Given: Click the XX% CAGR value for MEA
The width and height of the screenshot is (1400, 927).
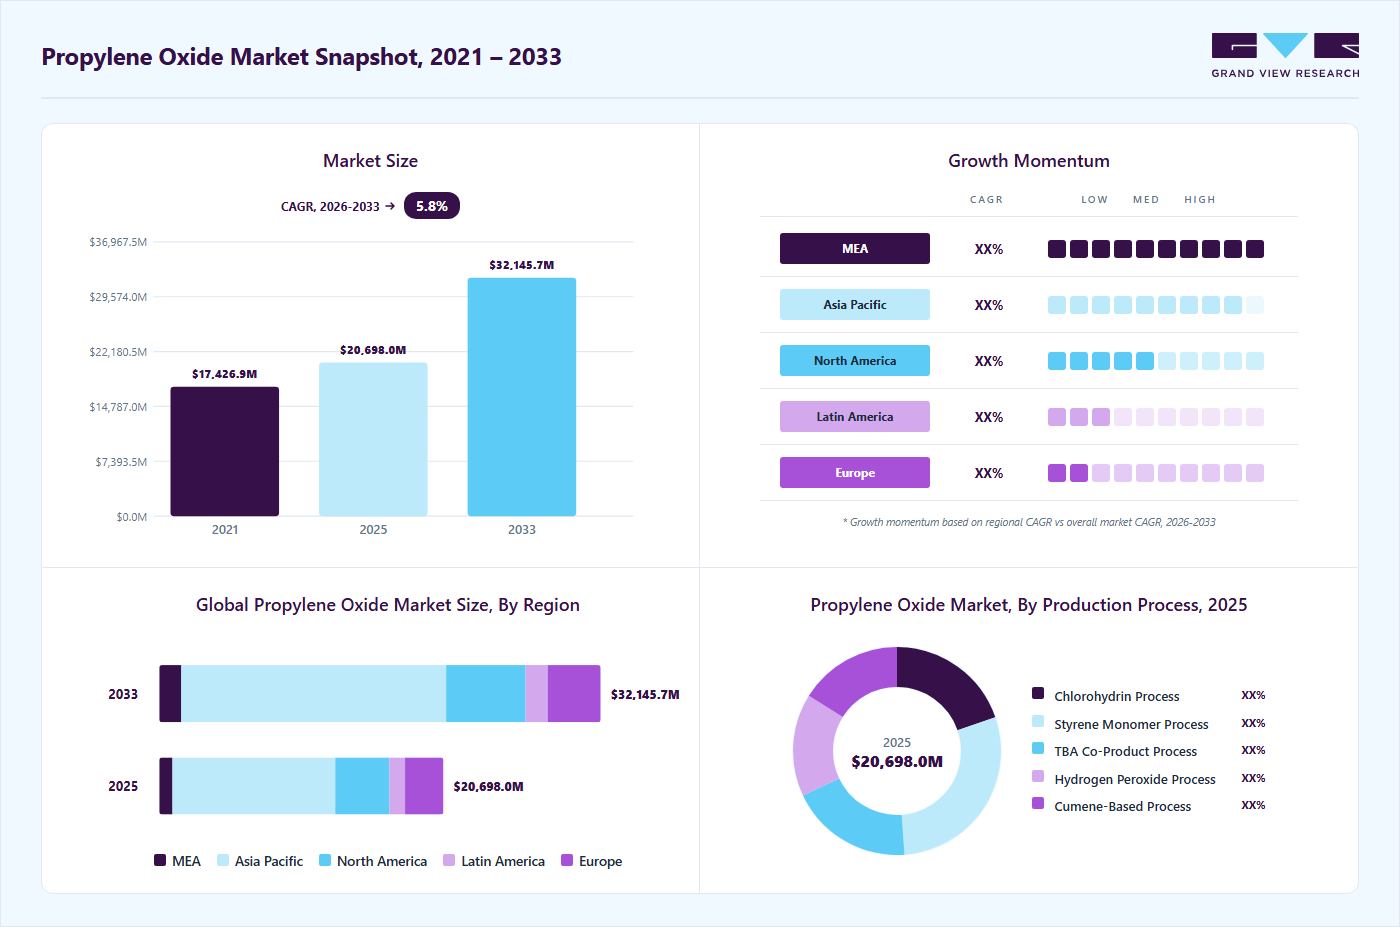Looking at the screenshot, I should 989,249.
